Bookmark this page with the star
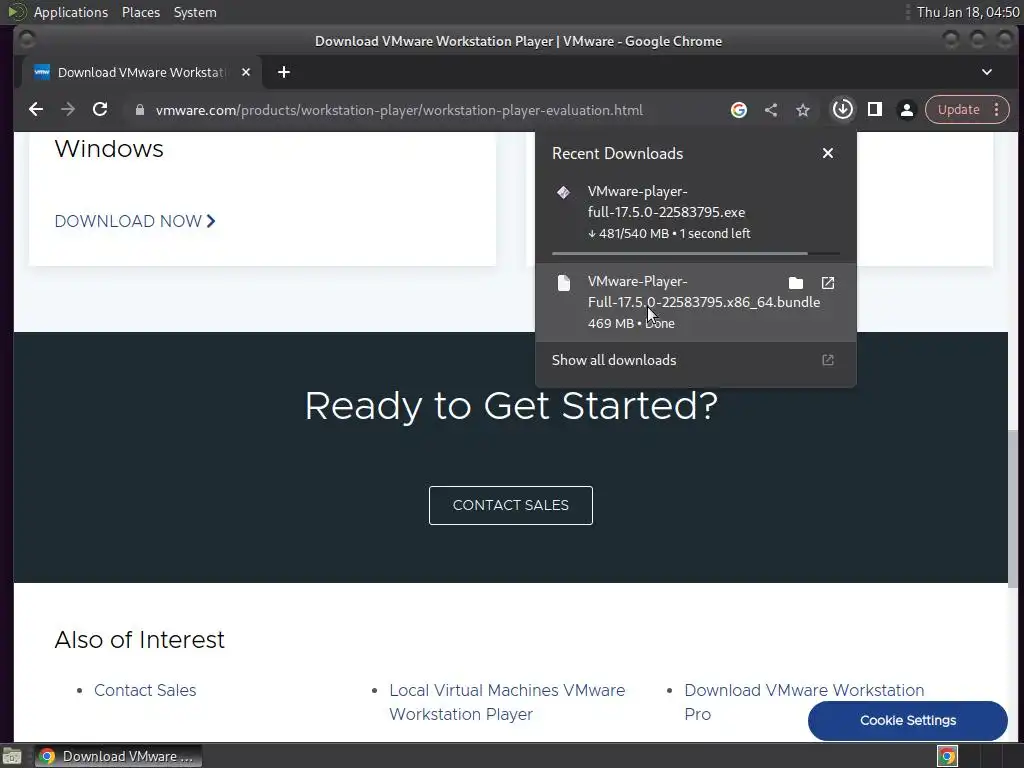 [x=803, y=110]
